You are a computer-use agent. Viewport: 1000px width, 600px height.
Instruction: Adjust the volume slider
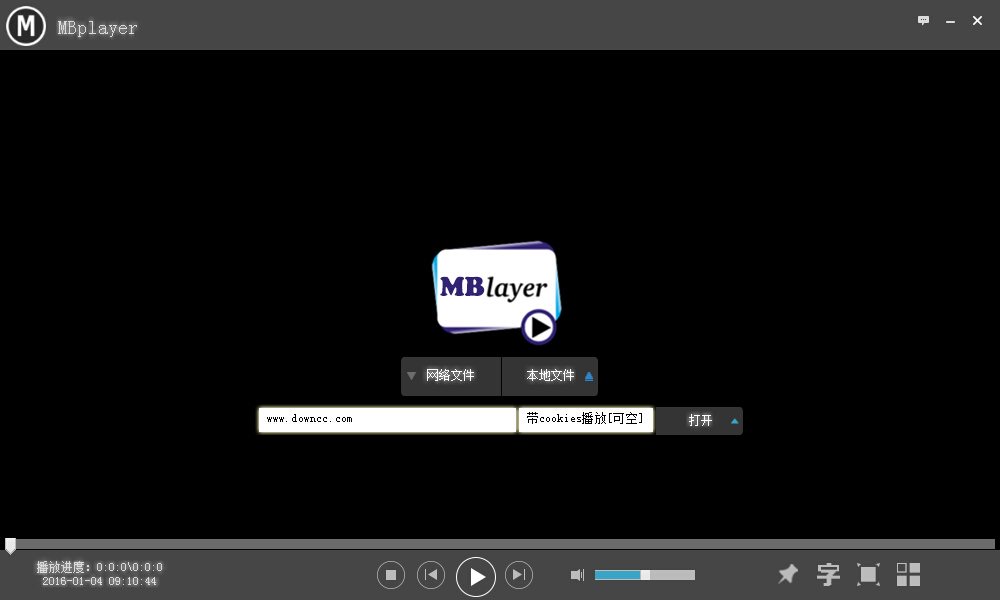click(644, 575)
